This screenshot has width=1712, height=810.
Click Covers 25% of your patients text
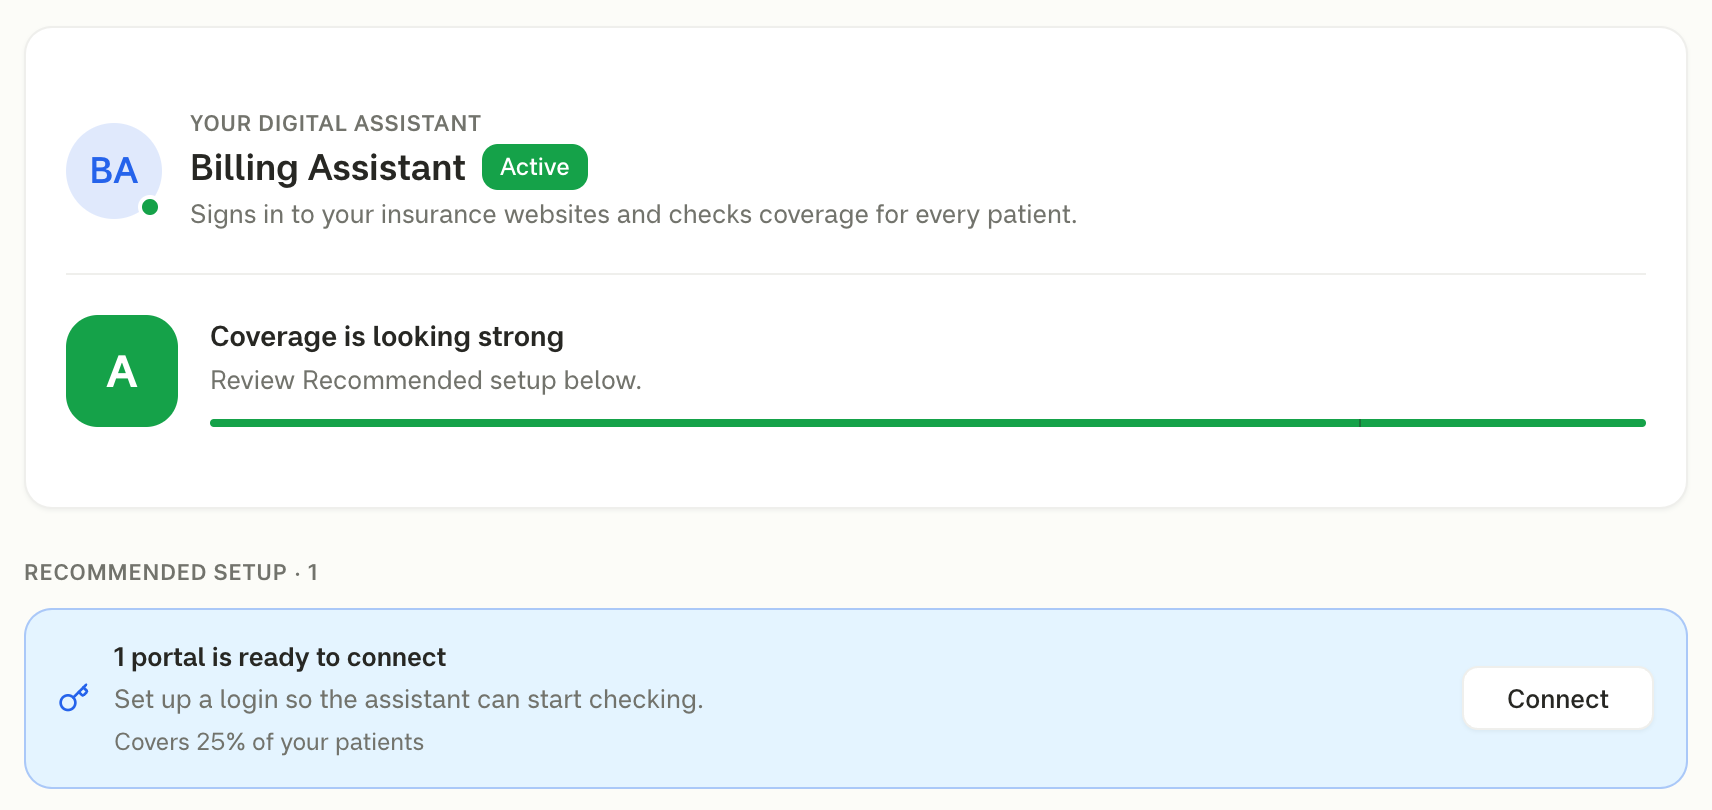click(269, 742)
